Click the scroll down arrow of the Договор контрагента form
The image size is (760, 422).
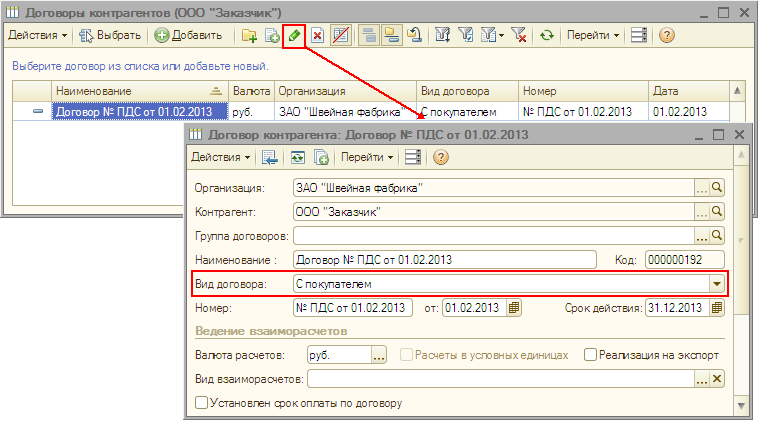pyautogui.click(x=742, y=406)
